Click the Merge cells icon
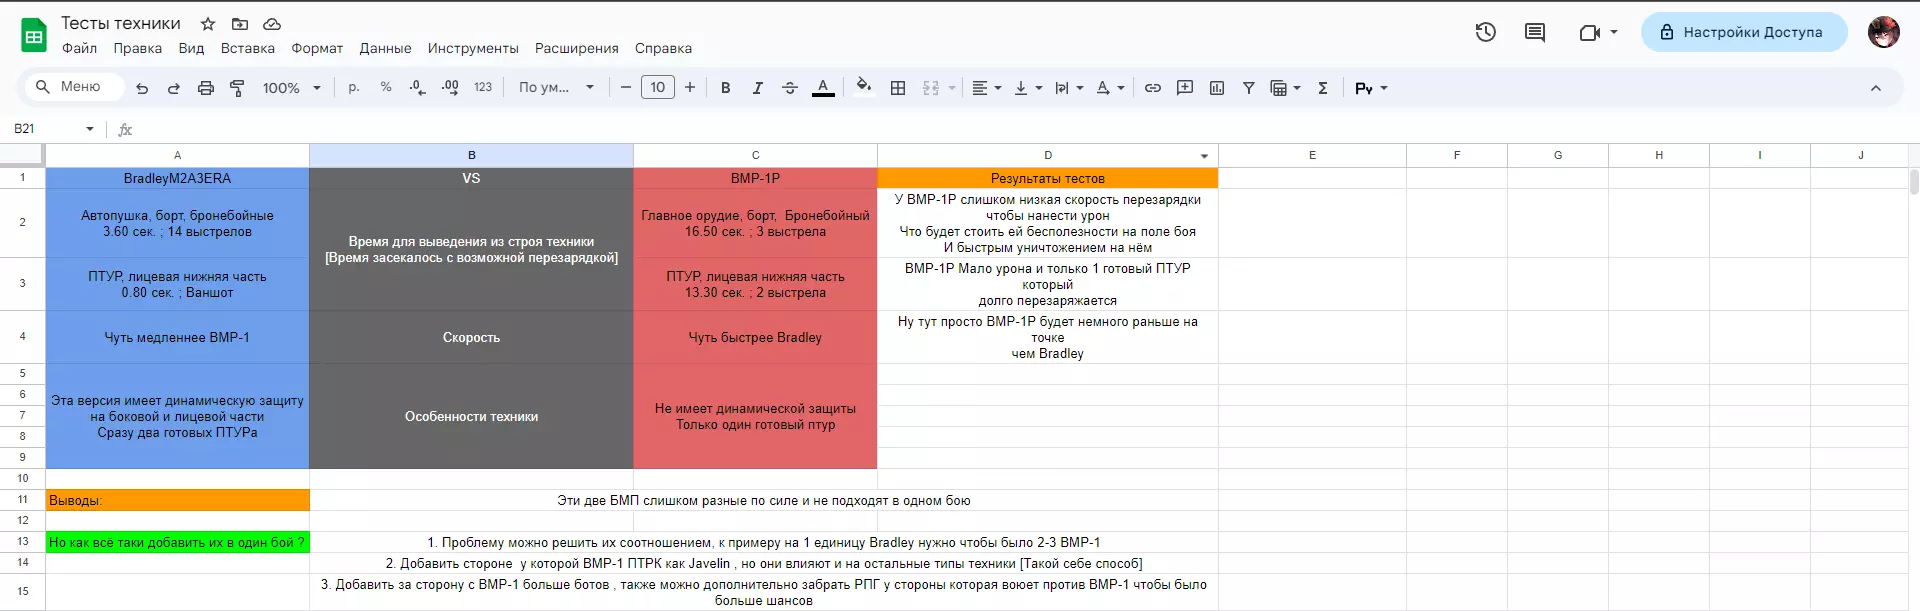 pyautogui.click(x=931, y=88)
